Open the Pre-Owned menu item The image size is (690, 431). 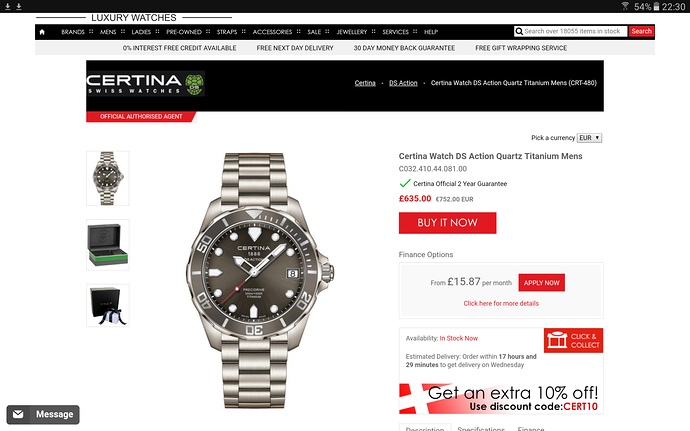184,32
